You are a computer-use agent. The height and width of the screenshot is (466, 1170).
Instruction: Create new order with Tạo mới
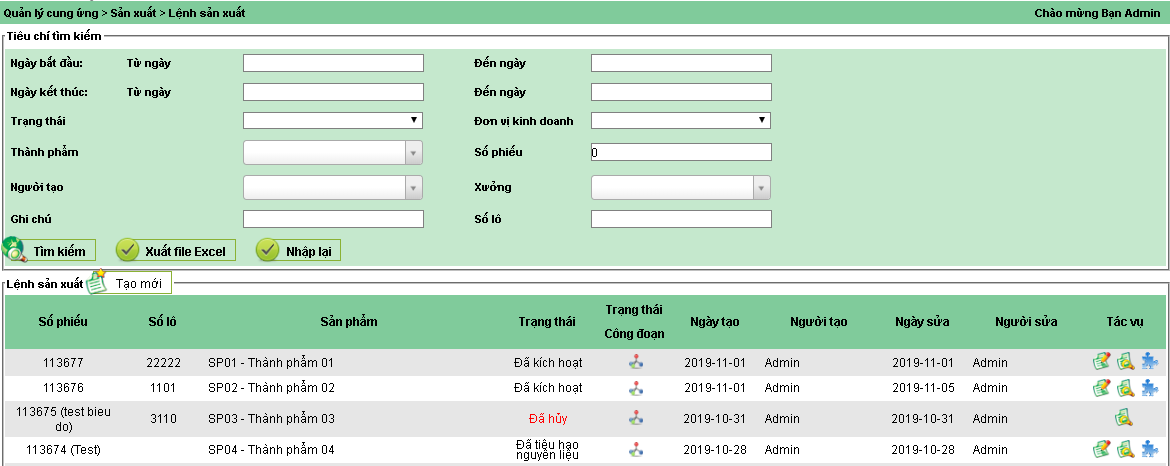click(x=130, y=283)
